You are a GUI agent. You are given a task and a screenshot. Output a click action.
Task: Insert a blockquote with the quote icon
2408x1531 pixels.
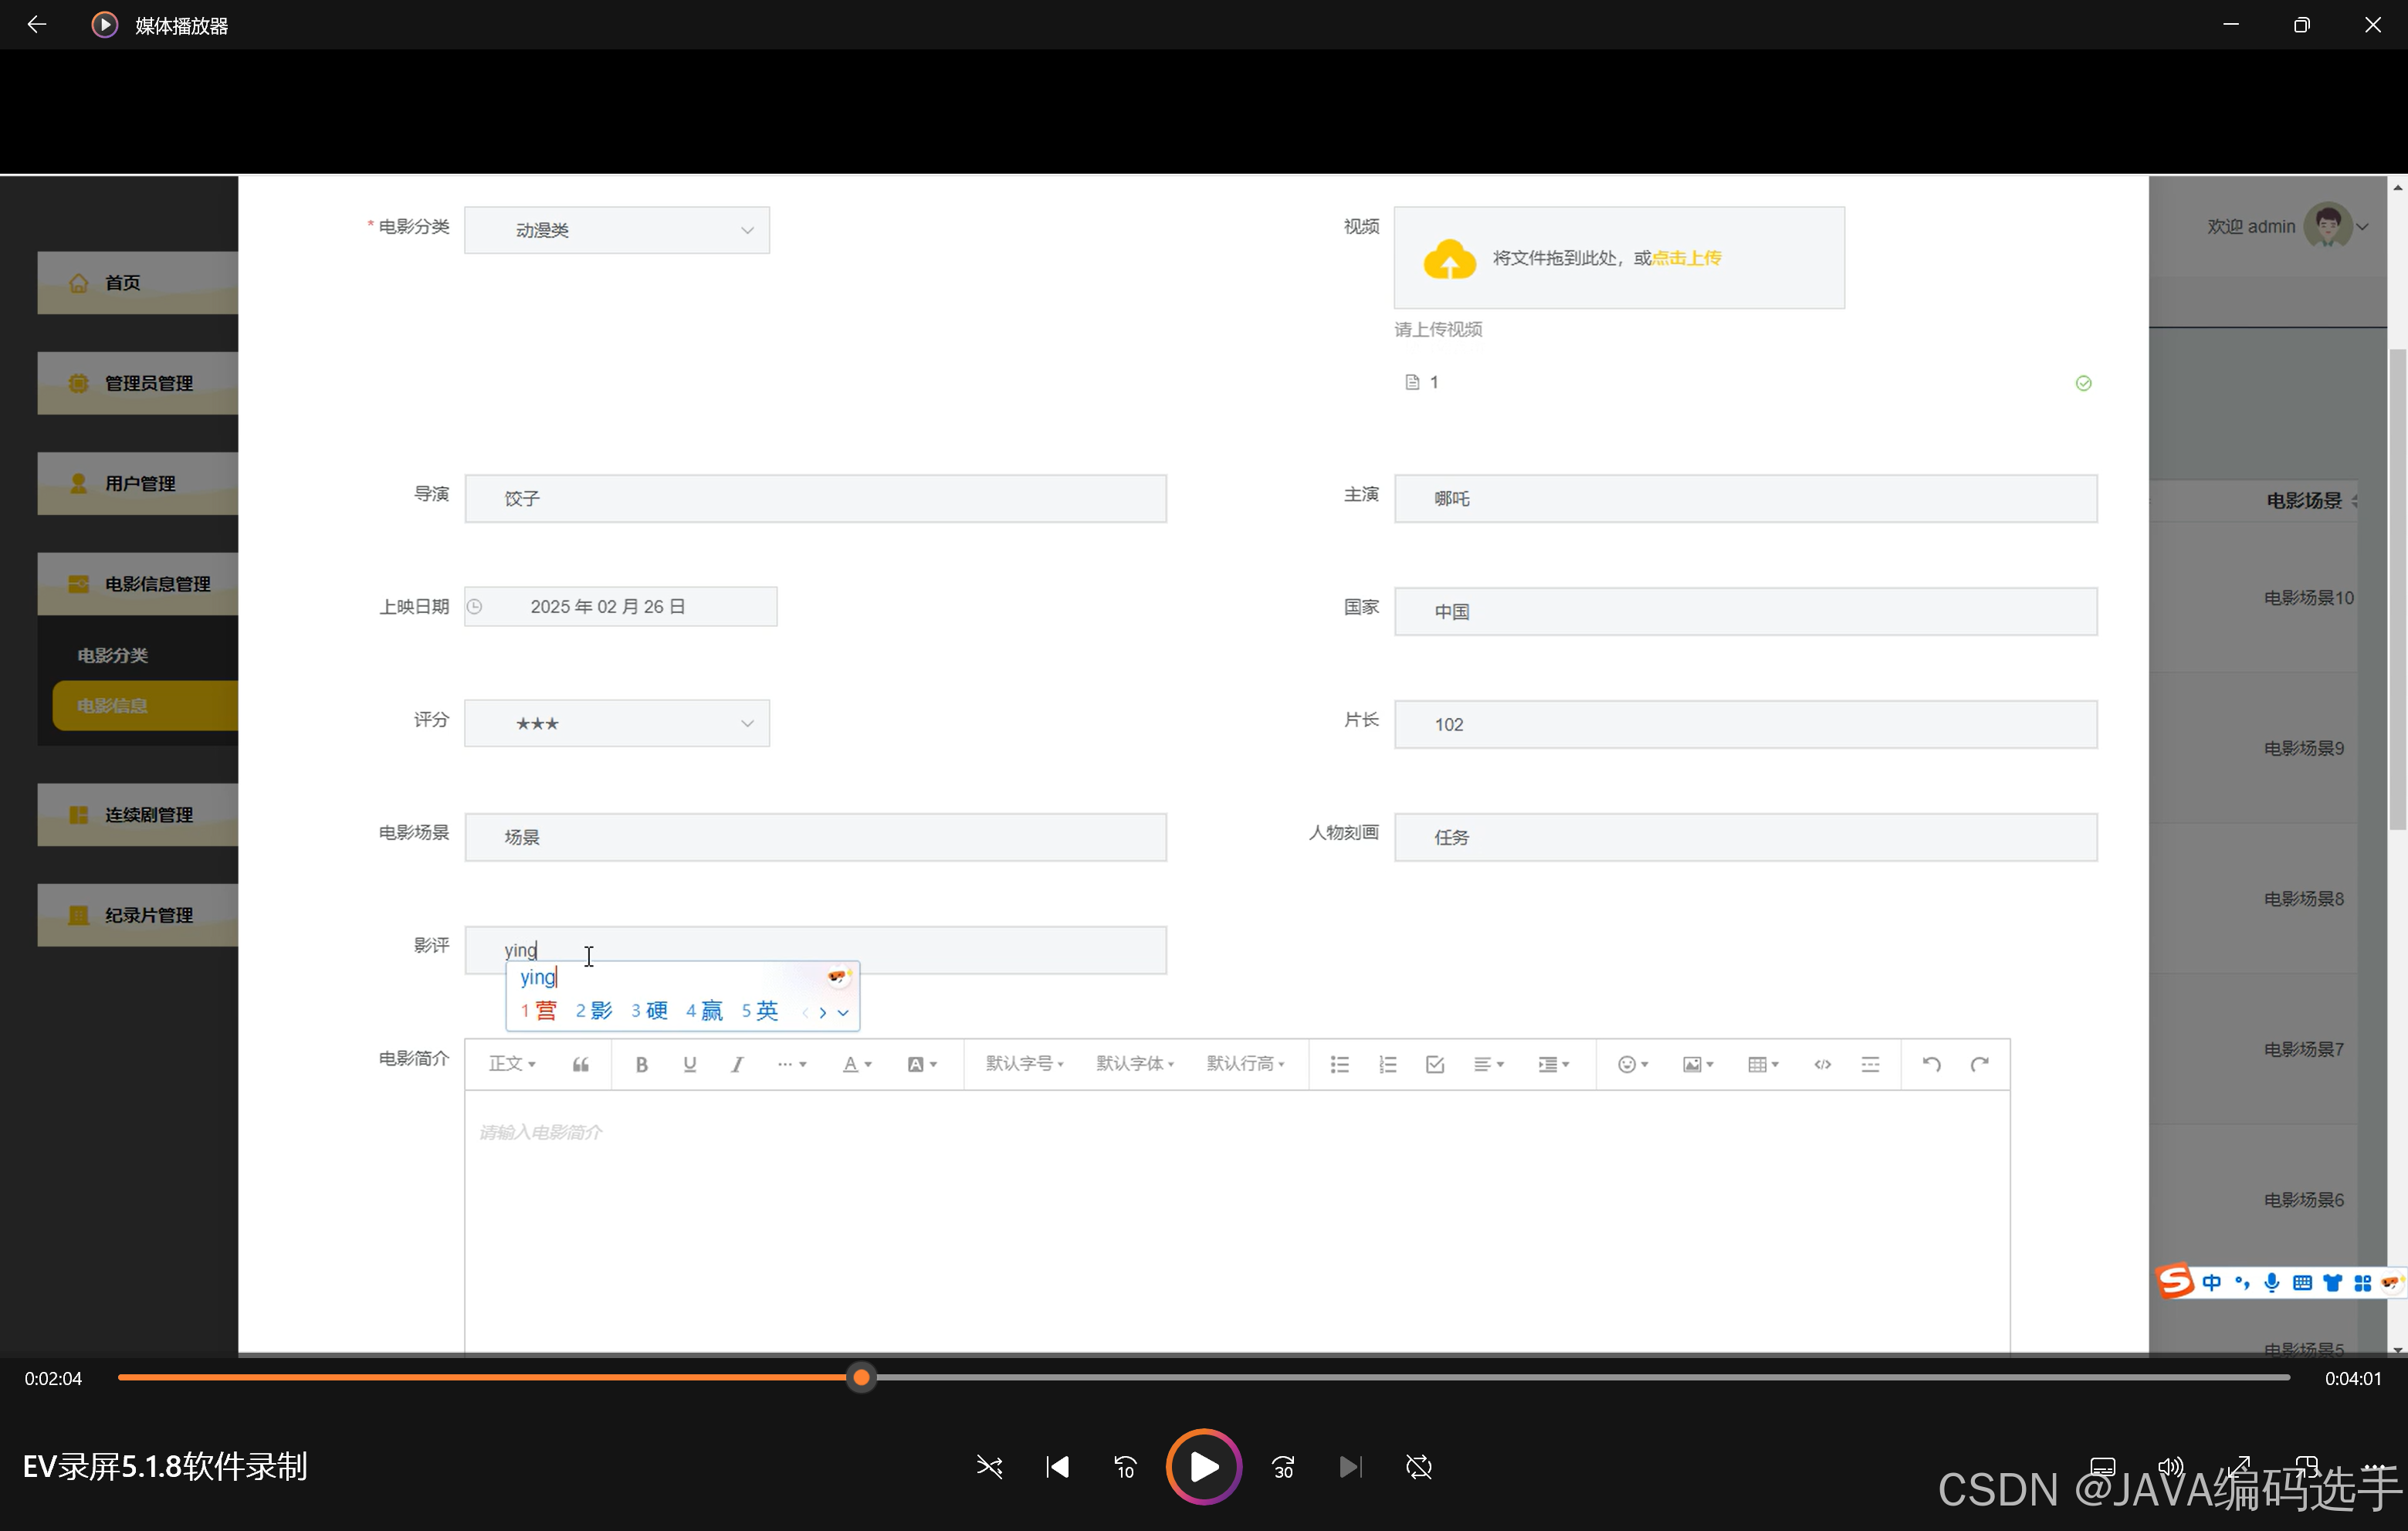(580, 1064)
